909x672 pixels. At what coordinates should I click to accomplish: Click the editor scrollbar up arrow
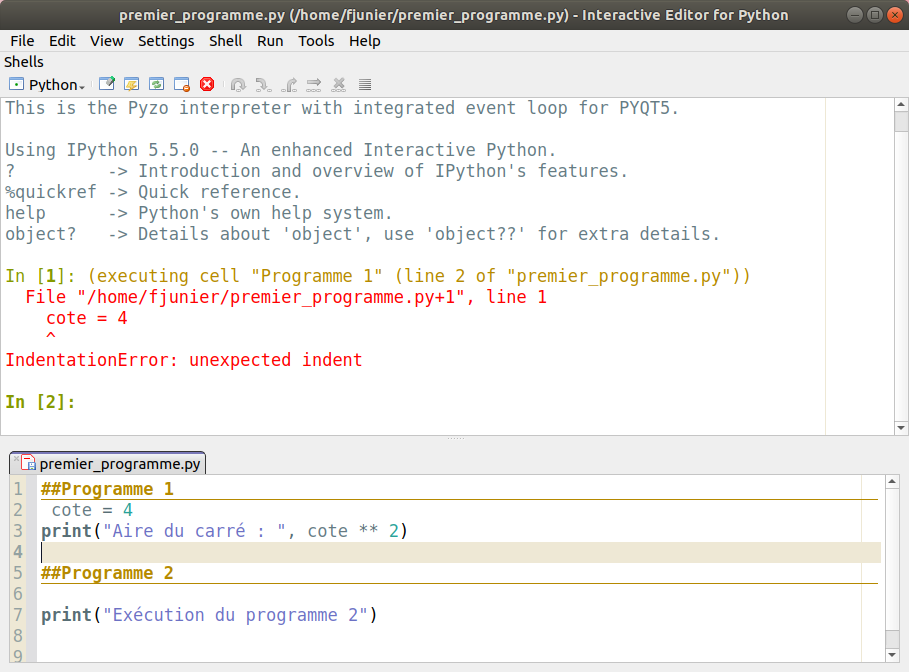[x=892, y=481]
